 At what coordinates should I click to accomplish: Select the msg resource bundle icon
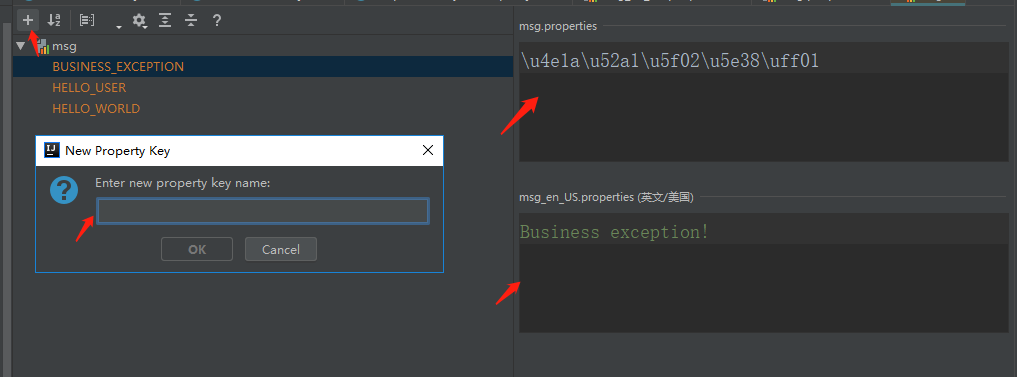pyautogui.click(x=42, y=46)
